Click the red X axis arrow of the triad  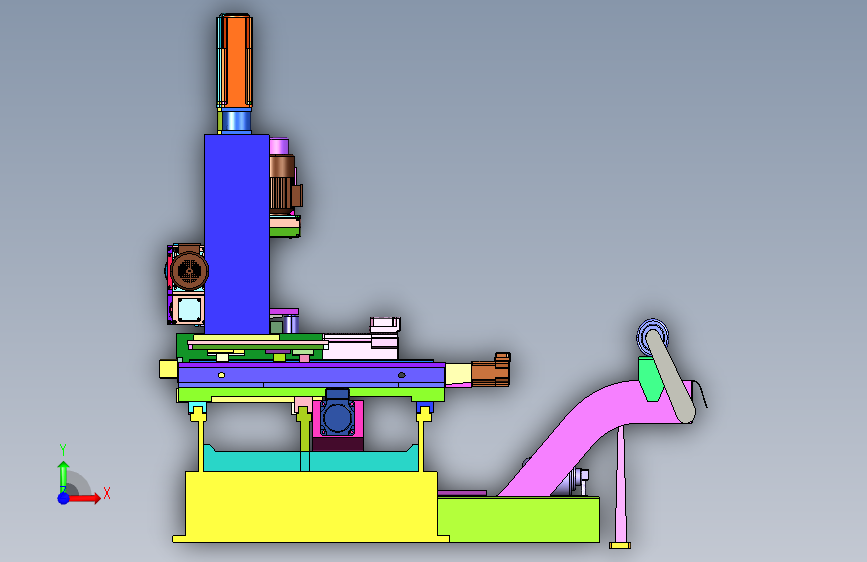coord(86,498)
